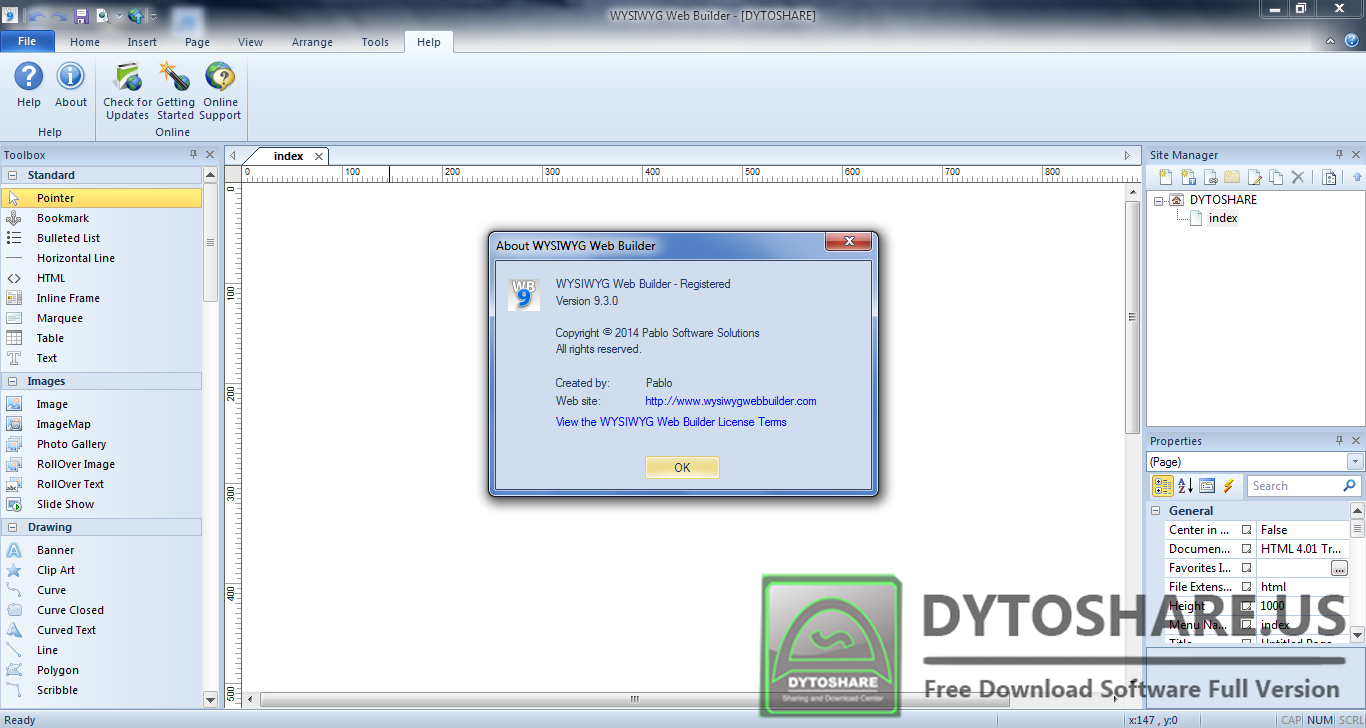Open Customize Quick Access Toolbar dropdown

153,16
